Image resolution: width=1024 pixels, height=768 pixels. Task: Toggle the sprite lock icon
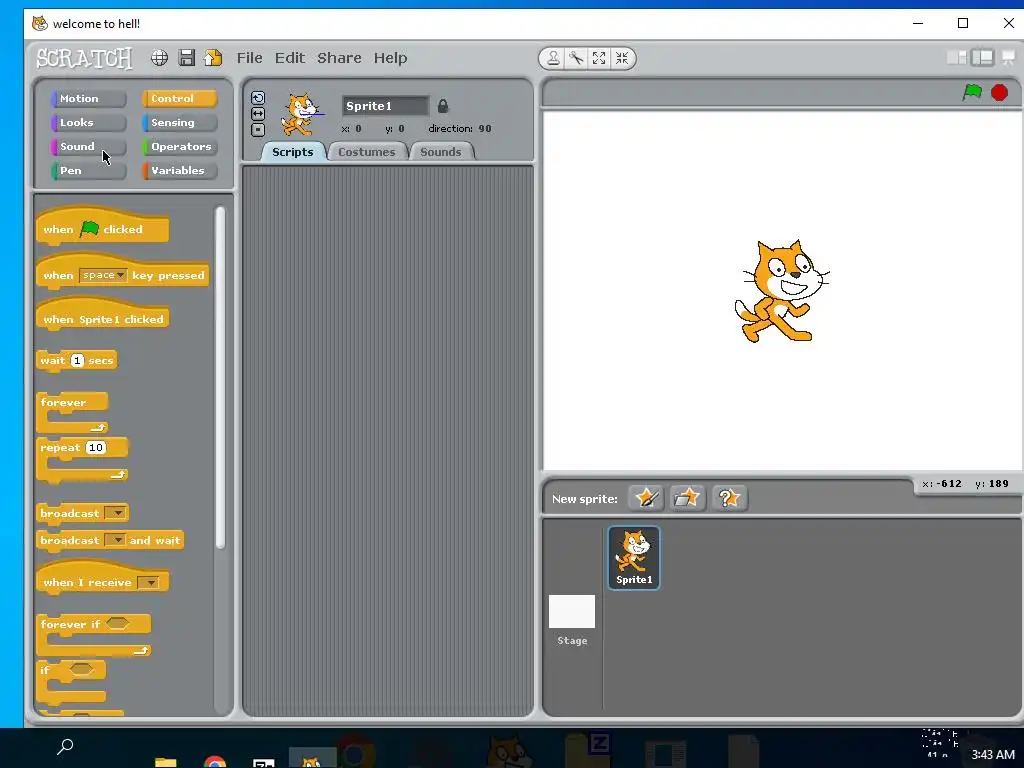(x=443, y=106)
